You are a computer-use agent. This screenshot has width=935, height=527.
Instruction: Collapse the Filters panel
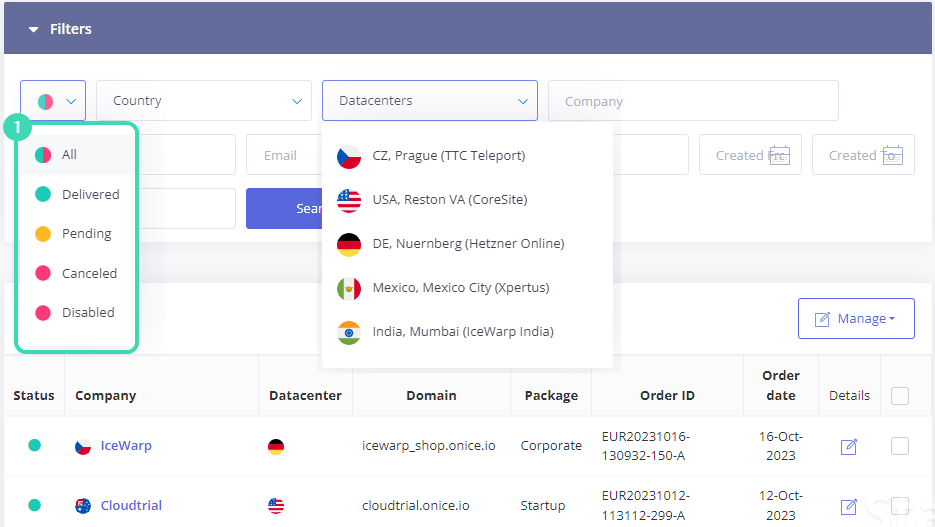pos(34,30)
